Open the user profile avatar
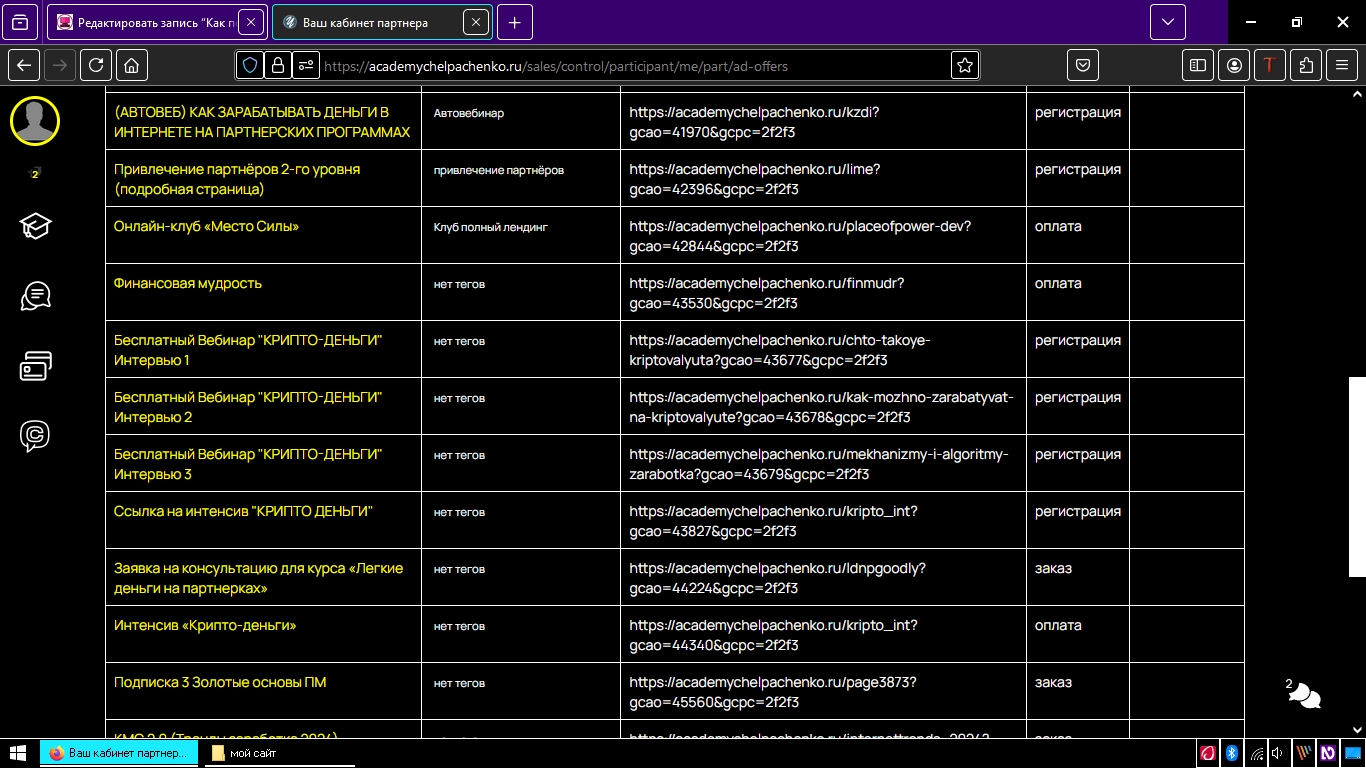Viewport: 1366px width, 768px height. pyautogui.click(x=35, y=121)
